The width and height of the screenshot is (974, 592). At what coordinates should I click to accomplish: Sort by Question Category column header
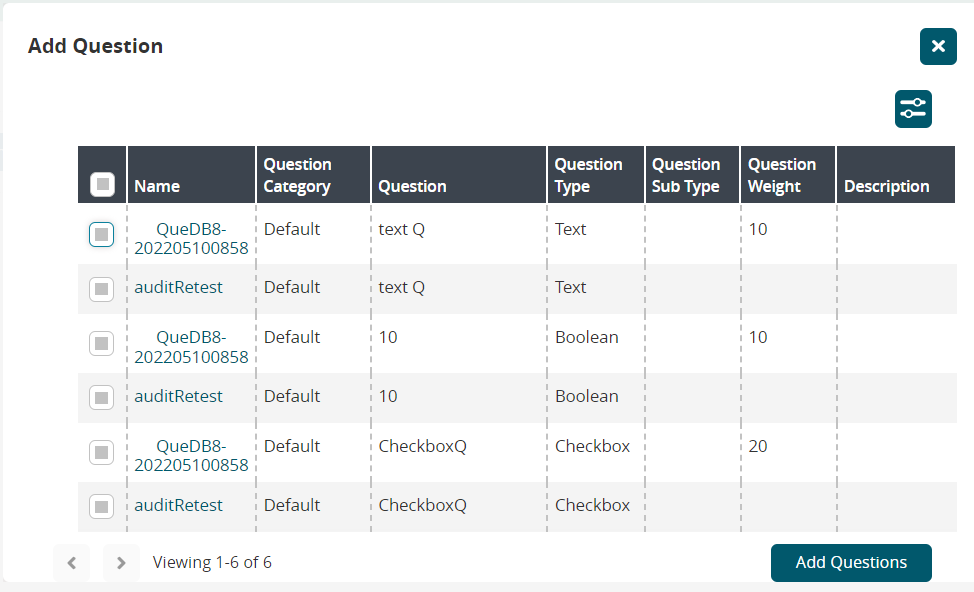tap(297, 175)
